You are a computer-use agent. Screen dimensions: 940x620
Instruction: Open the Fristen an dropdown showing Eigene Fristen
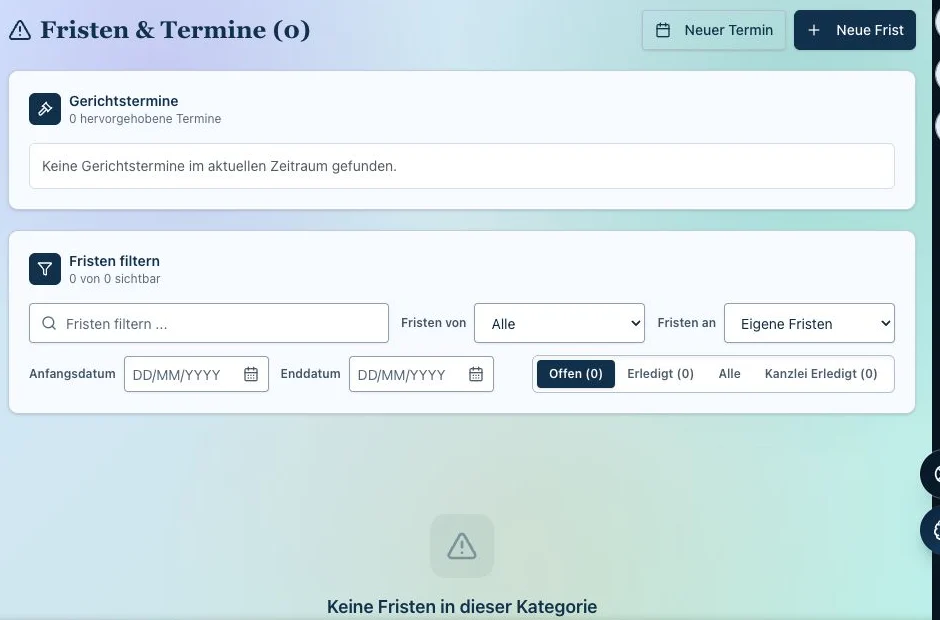click(x=809, y=323)
